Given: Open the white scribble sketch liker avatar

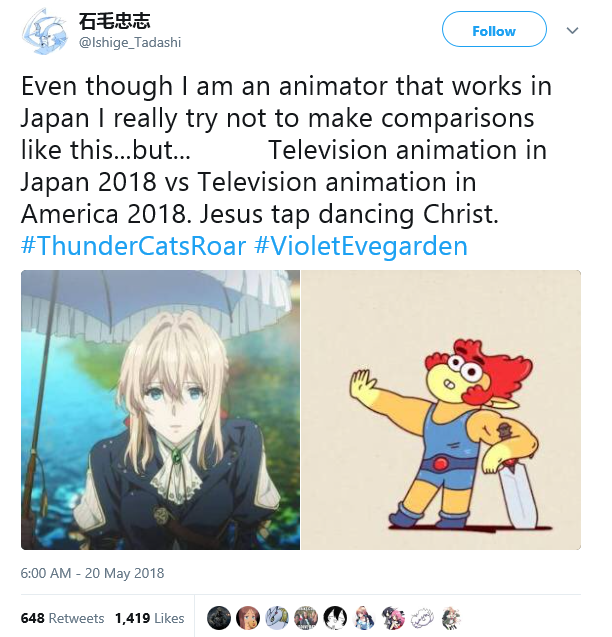Looking at the screenshot, I should pyautogui.click(x=423, y=618).
